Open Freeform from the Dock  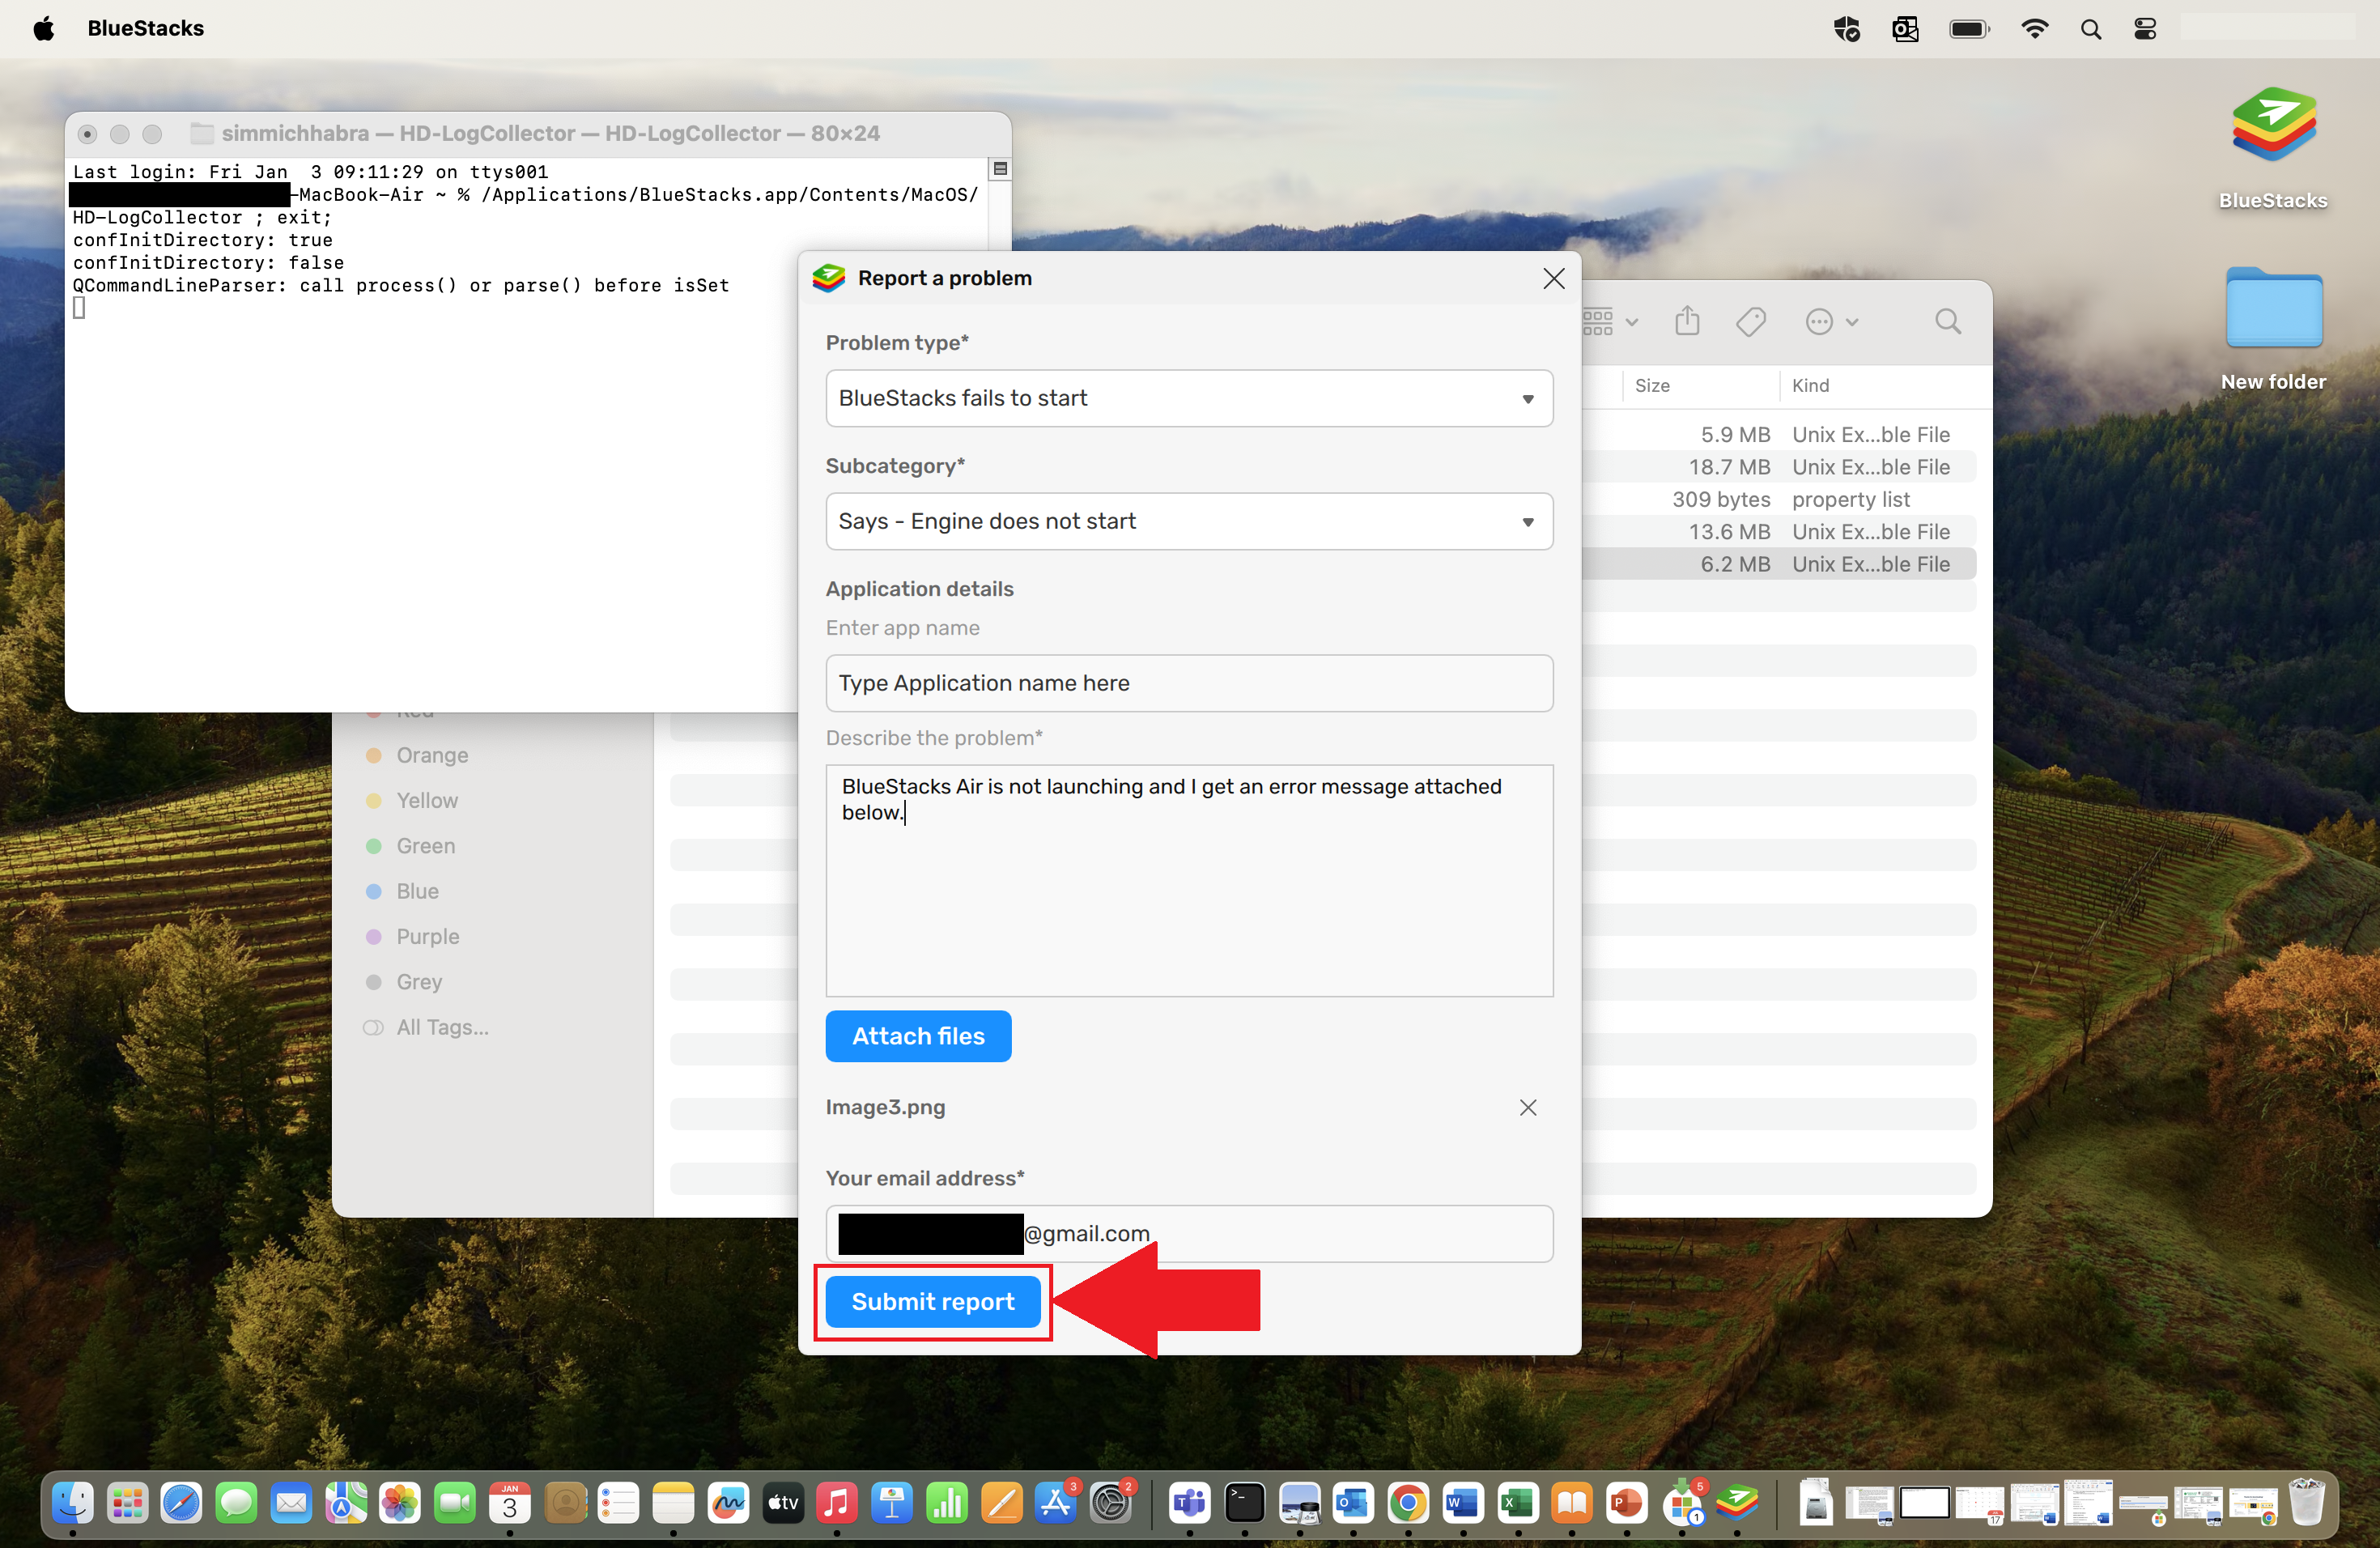(728, 1503)
